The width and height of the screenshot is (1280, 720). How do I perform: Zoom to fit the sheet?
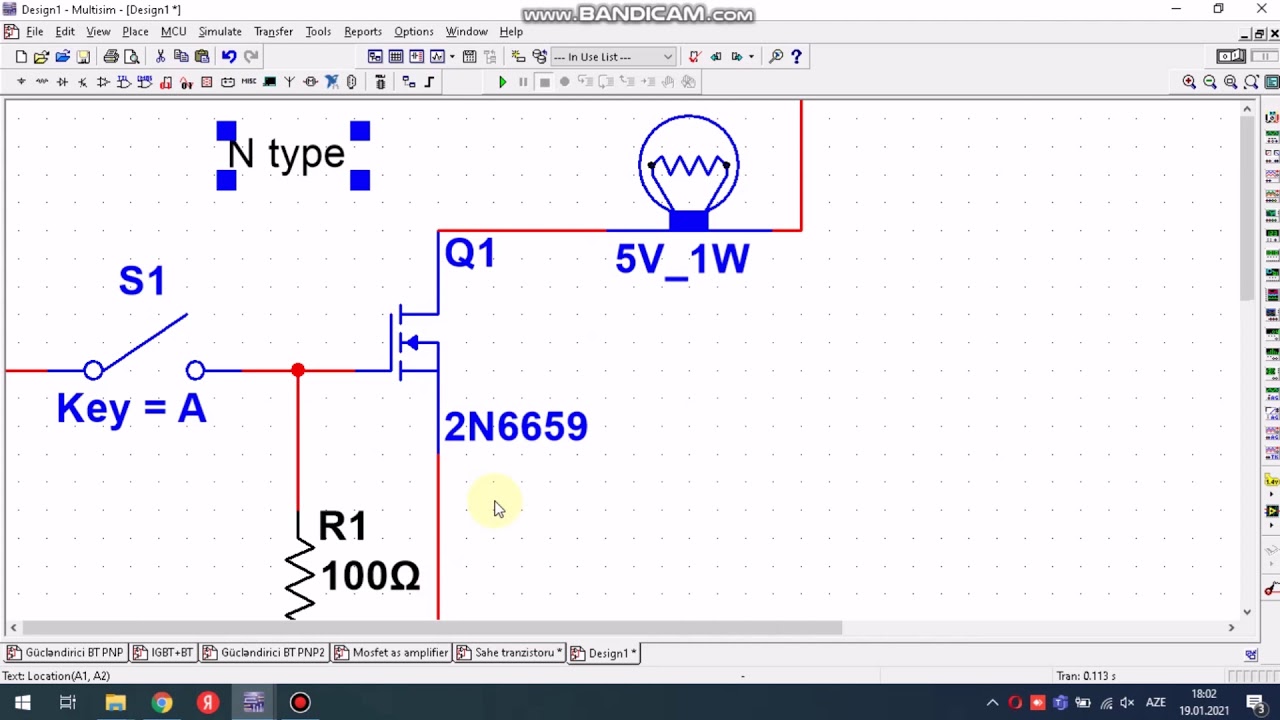(x=1251, y=82)
